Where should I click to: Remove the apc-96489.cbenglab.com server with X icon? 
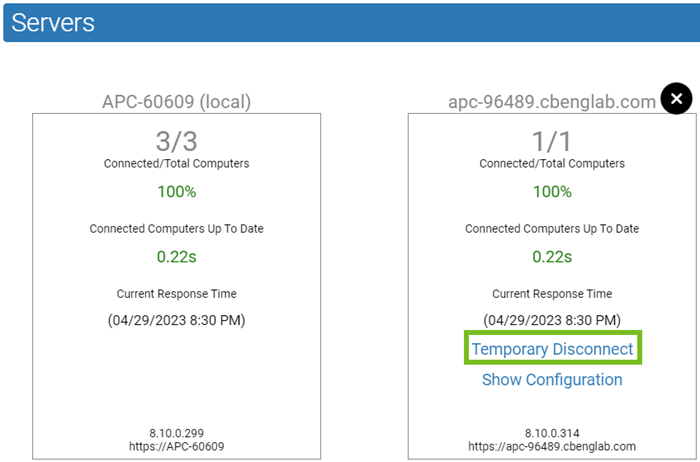pos(676,99)
